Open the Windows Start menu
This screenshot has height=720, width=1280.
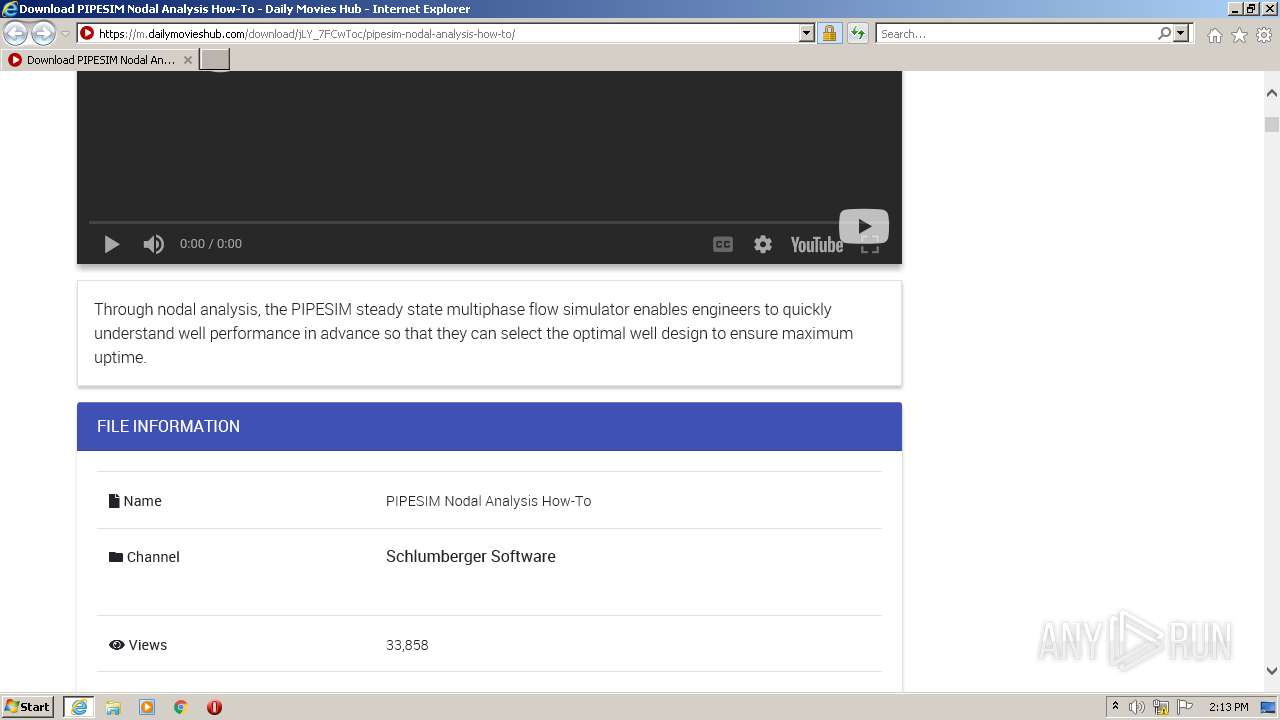[x=28, y=707]
